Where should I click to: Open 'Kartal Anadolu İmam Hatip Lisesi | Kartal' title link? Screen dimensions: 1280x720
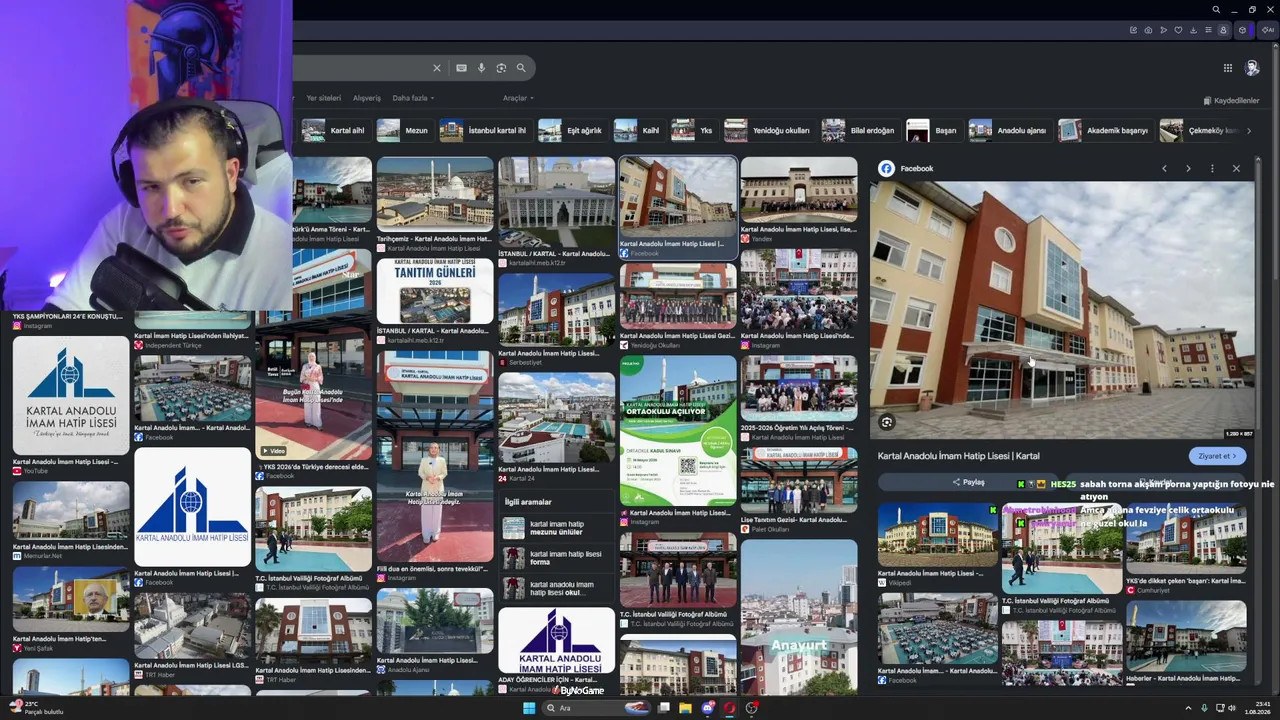(958, 456)
